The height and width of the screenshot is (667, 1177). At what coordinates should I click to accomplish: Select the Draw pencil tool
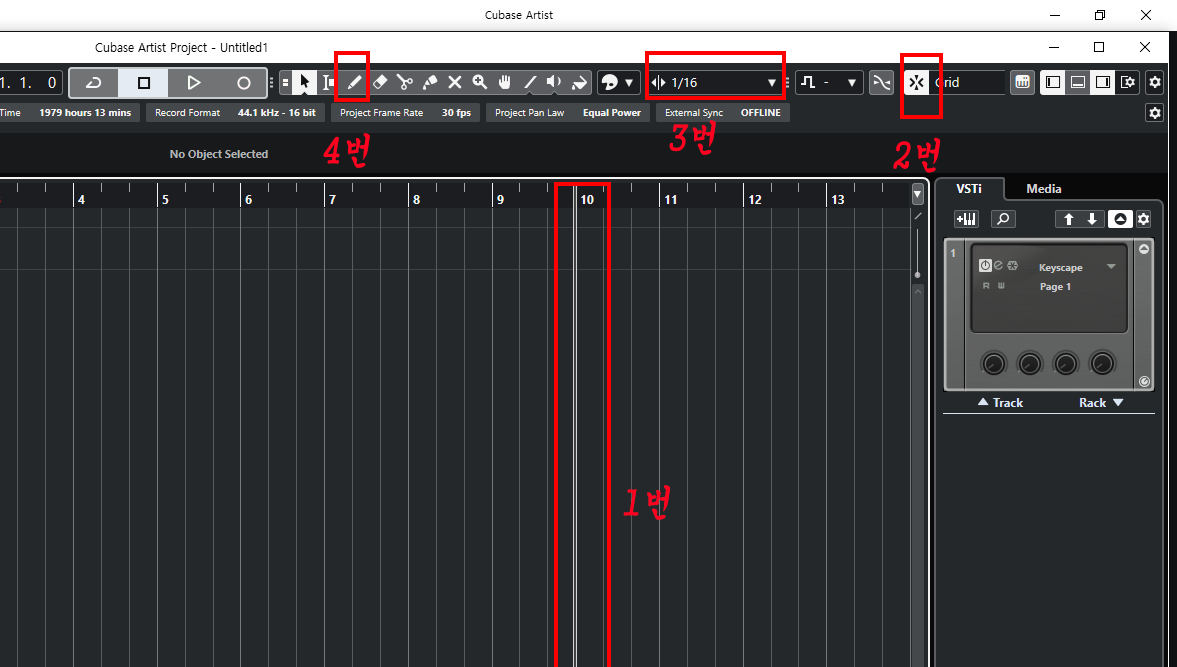354,83
